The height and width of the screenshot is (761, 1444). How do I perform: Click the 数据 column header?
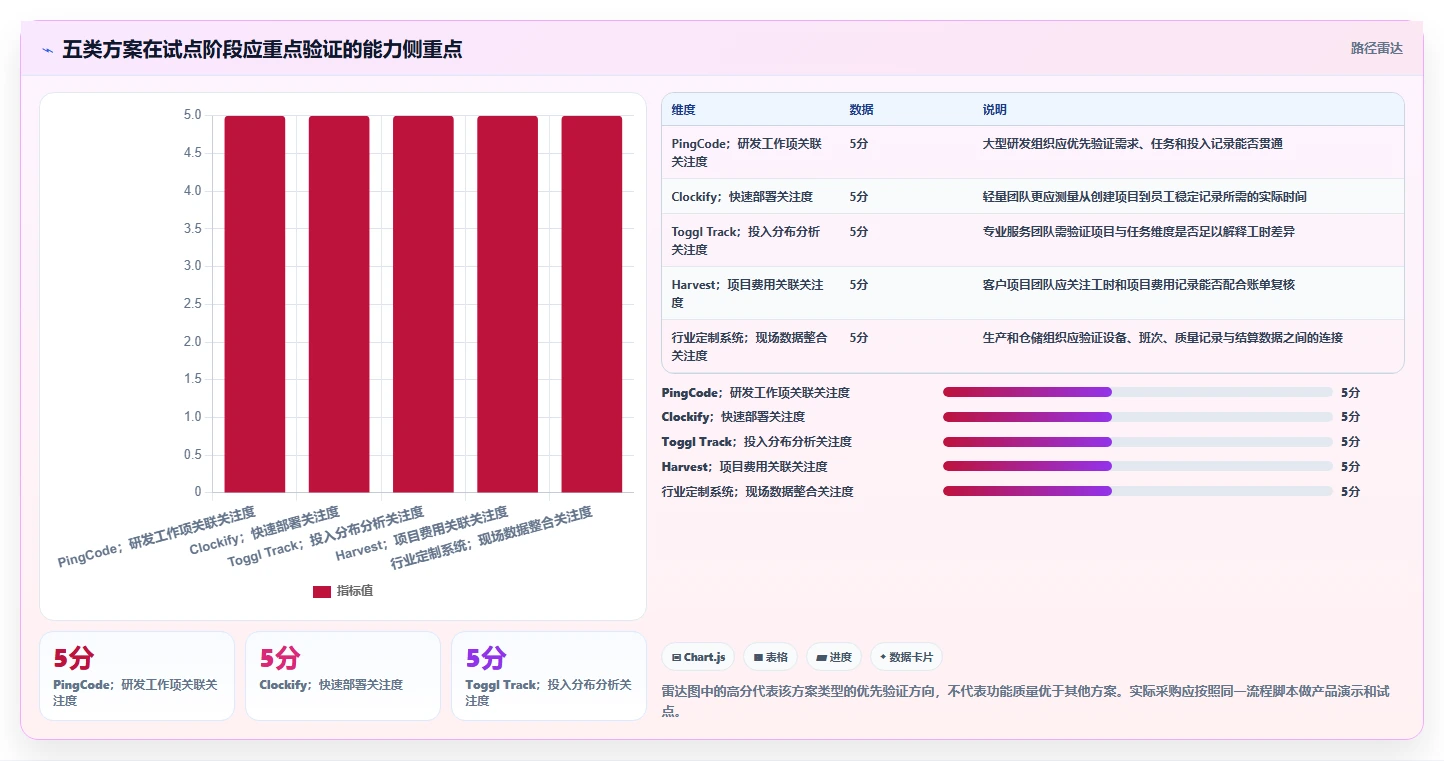[862, 110]
